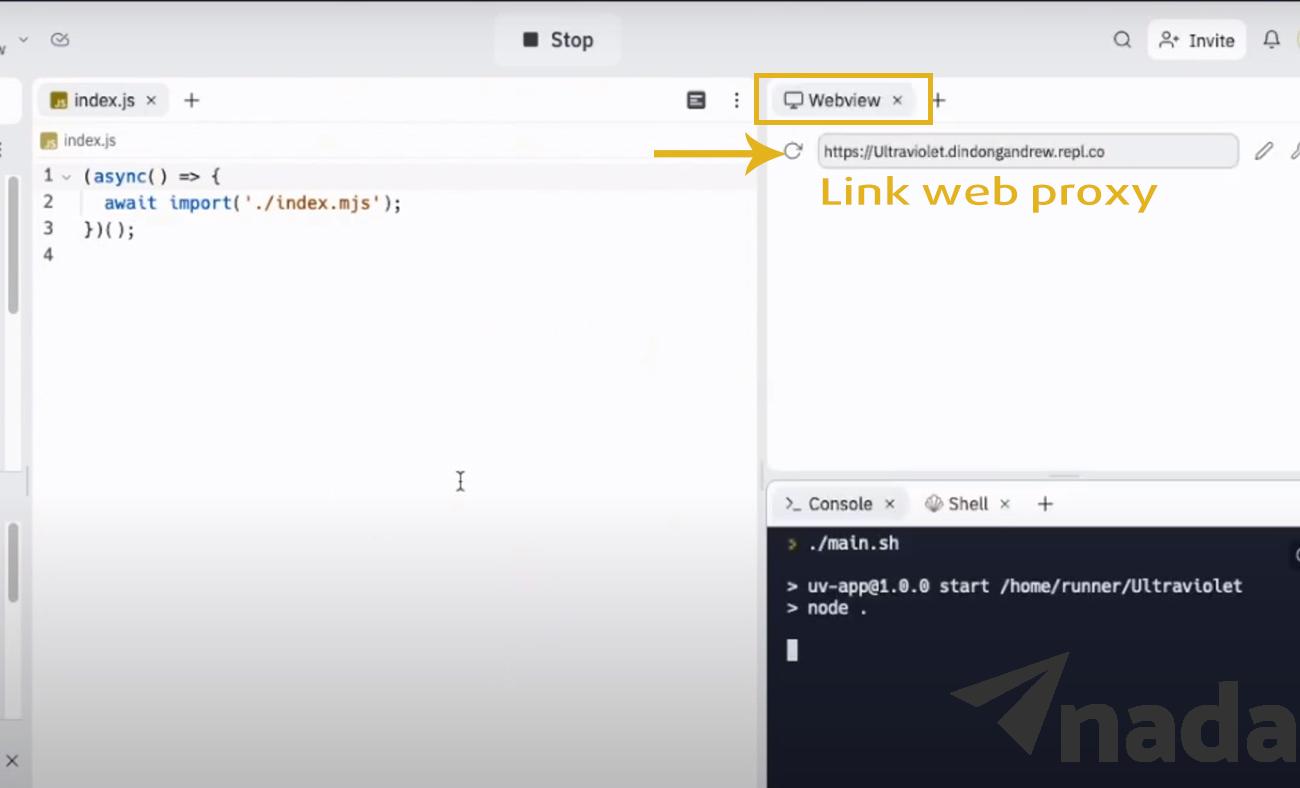This screenshot has height=788, width=1300.
Task: Add a new tab beside Webview
Action: pyautogui.click(x=938, y=100)
